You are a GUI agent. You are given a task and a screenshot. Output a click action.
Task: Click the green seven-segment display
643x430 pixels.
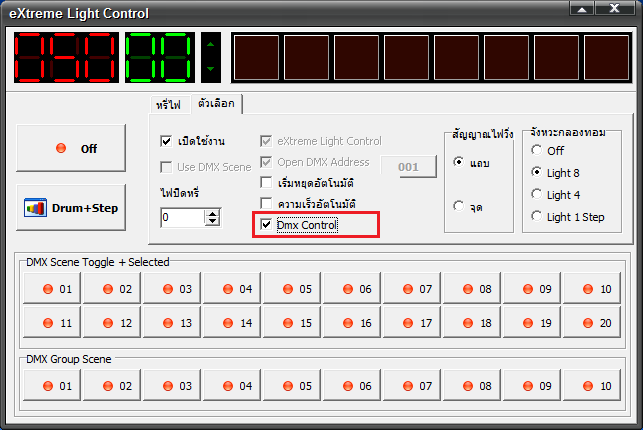pos(160,57)
